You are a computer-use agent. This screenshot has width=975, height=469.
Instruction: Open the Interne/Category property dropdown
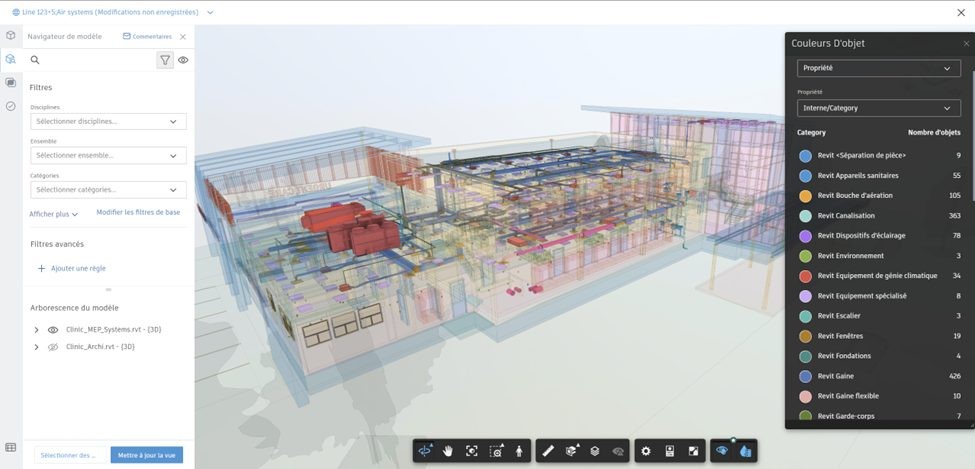pyautogui.click(x=878, y=108)
